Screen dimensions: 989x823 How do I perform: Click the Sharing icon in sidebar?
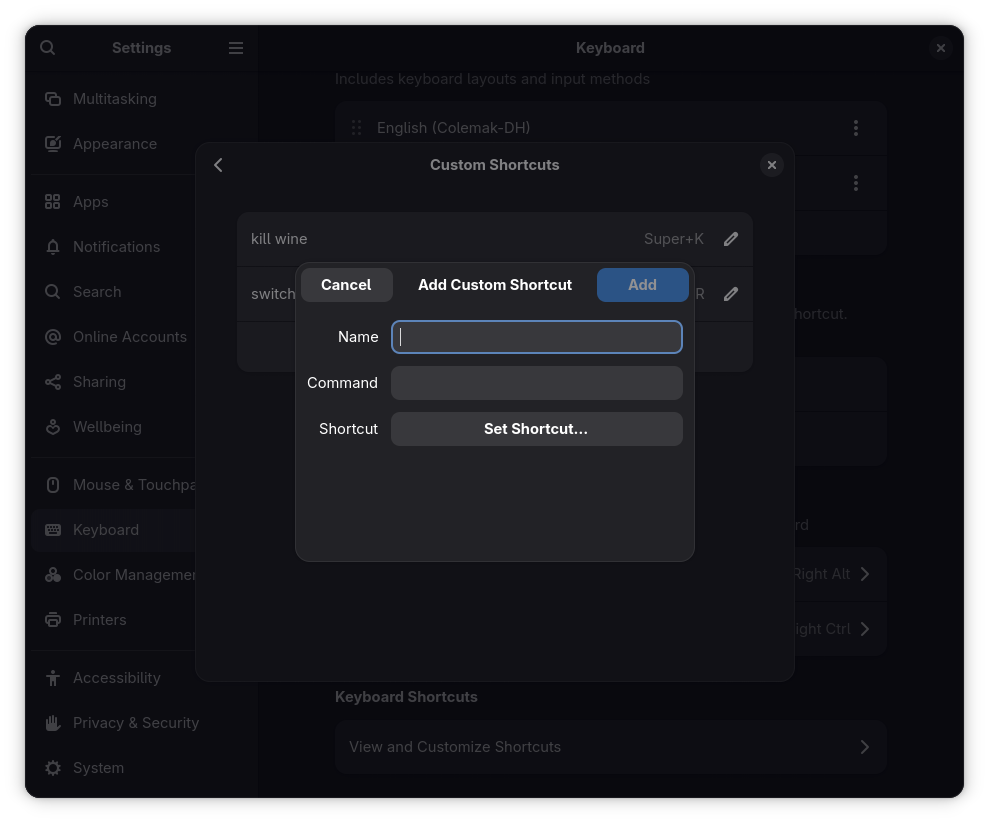coord(53,382)
